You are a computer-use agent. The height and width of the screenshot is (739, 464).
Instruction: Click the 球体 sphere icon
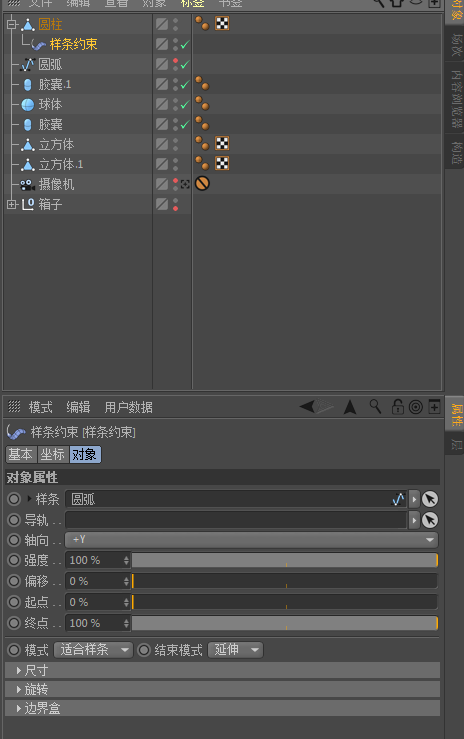point(28,105)
